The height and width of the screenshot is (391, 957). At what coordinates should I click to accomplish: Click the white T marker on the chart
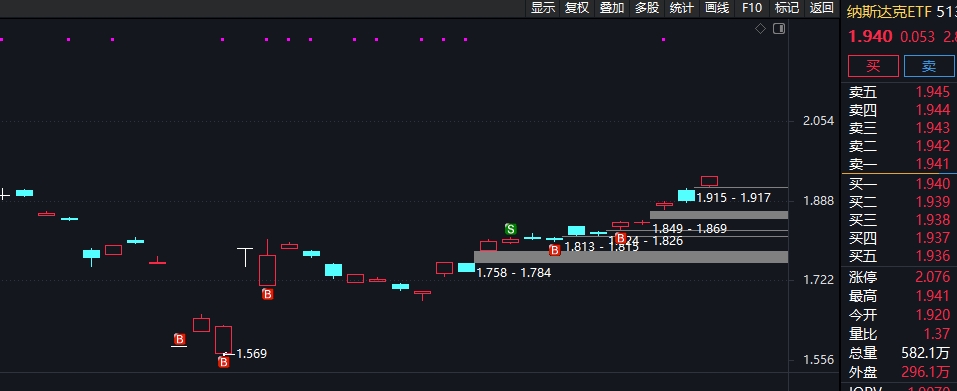point(245,257)
